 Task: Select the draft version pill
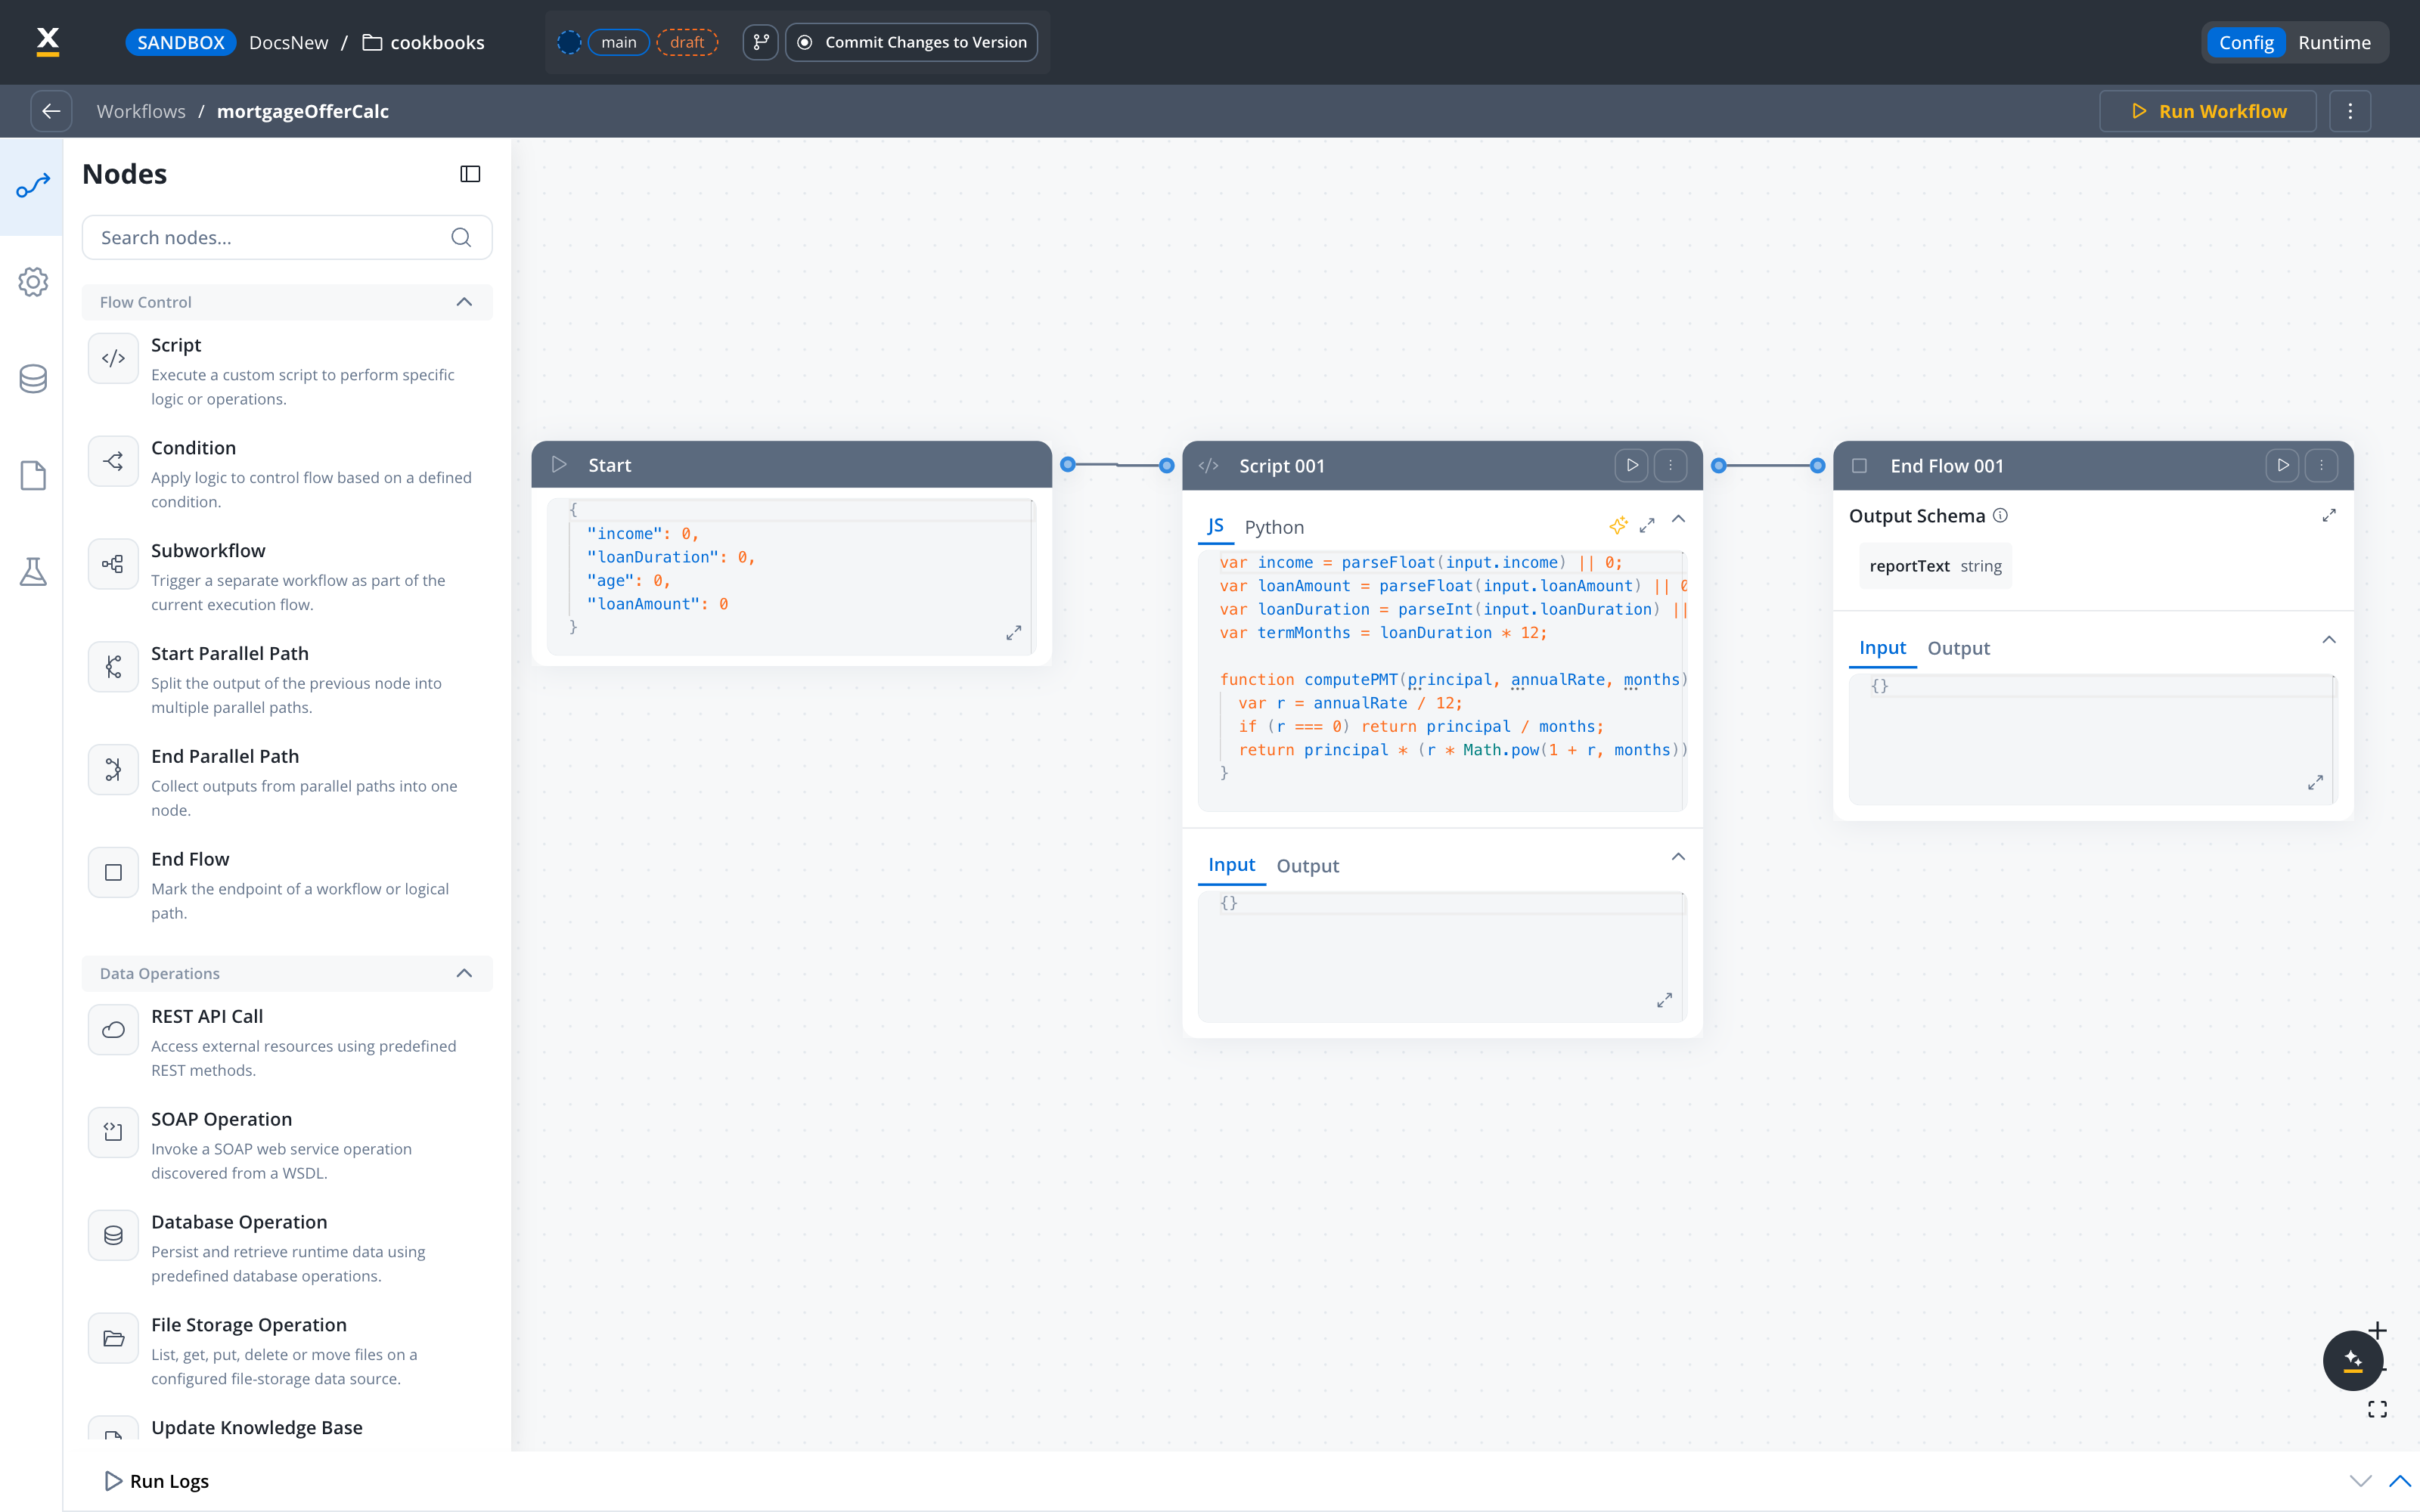tap(687, 42)
